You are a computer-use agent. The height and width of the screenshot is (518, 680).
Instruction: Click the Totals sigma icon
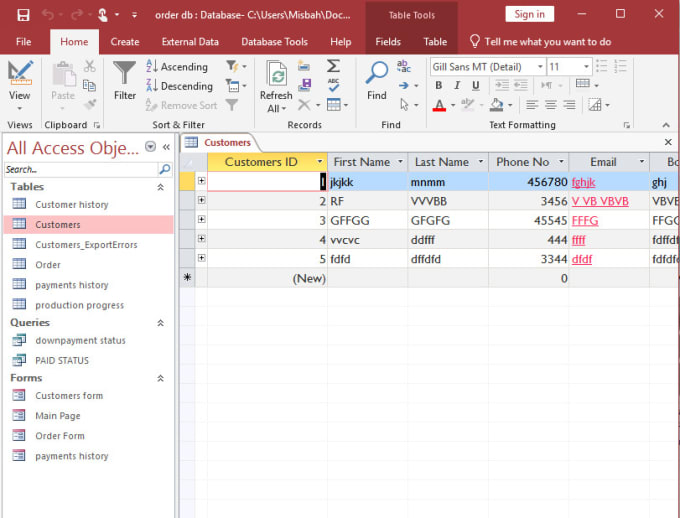333,66
